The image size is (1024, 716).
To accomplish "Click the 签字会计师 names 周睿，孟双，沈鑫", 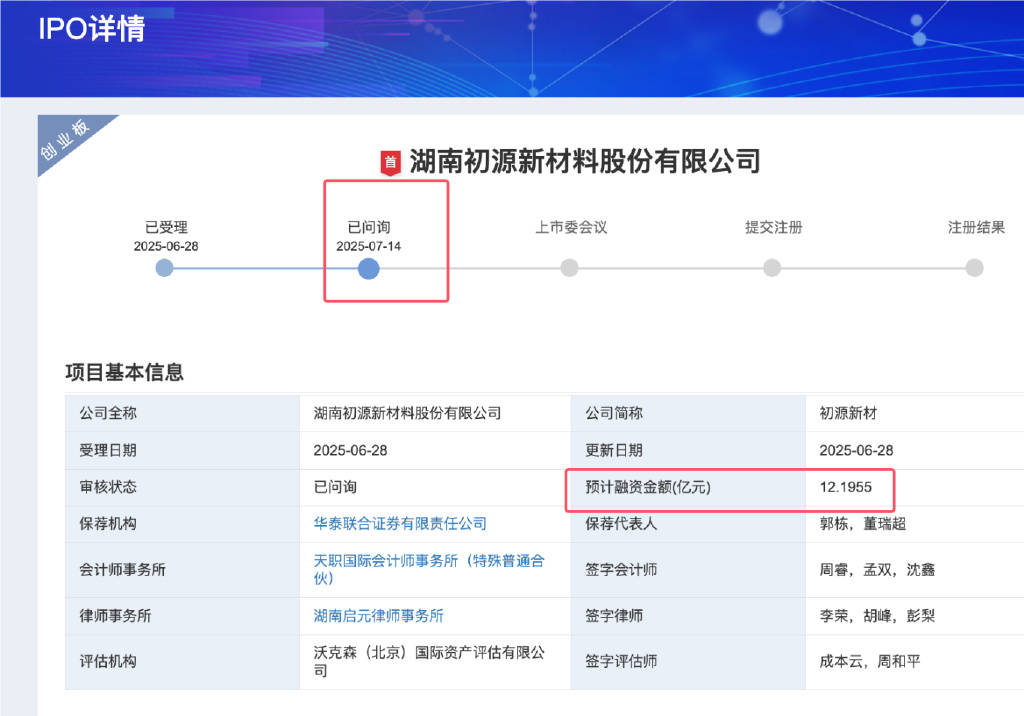I will click(877, 570).
